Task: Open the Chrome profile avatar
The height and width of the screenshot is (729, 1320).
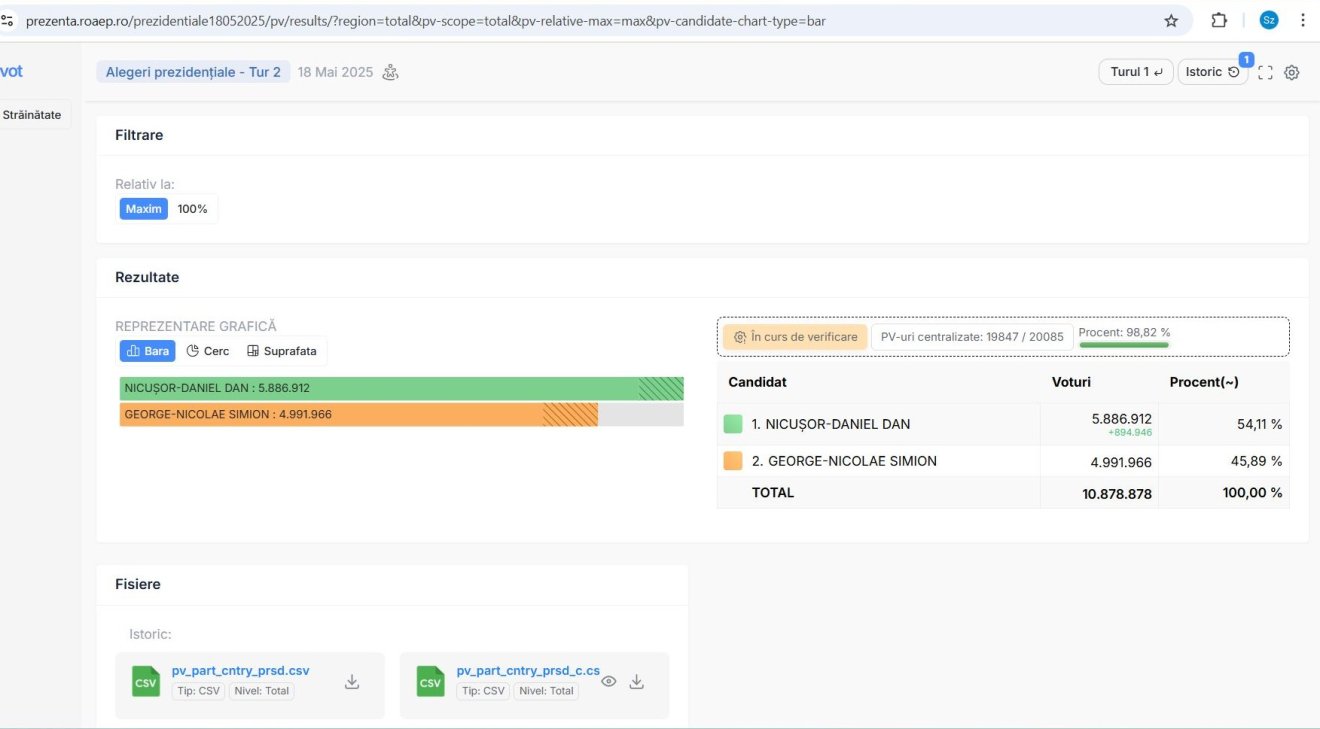Action: [1269, 20]
